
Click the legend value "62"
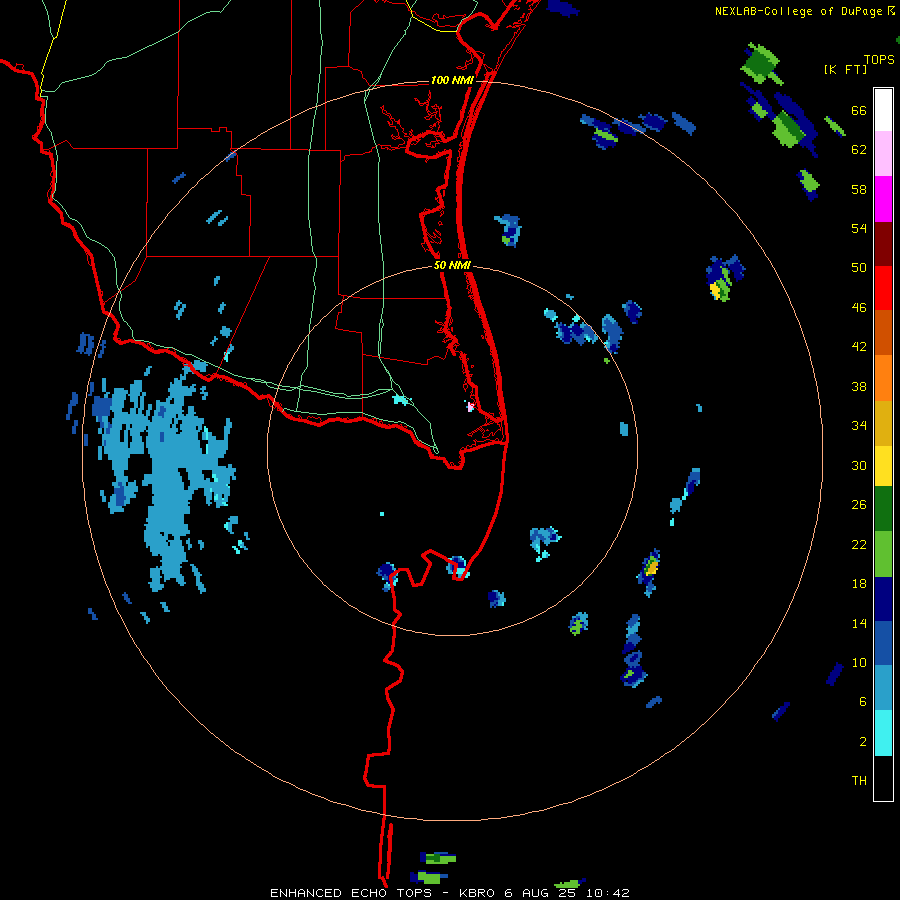pyautogui.click(x=859, y=150)
